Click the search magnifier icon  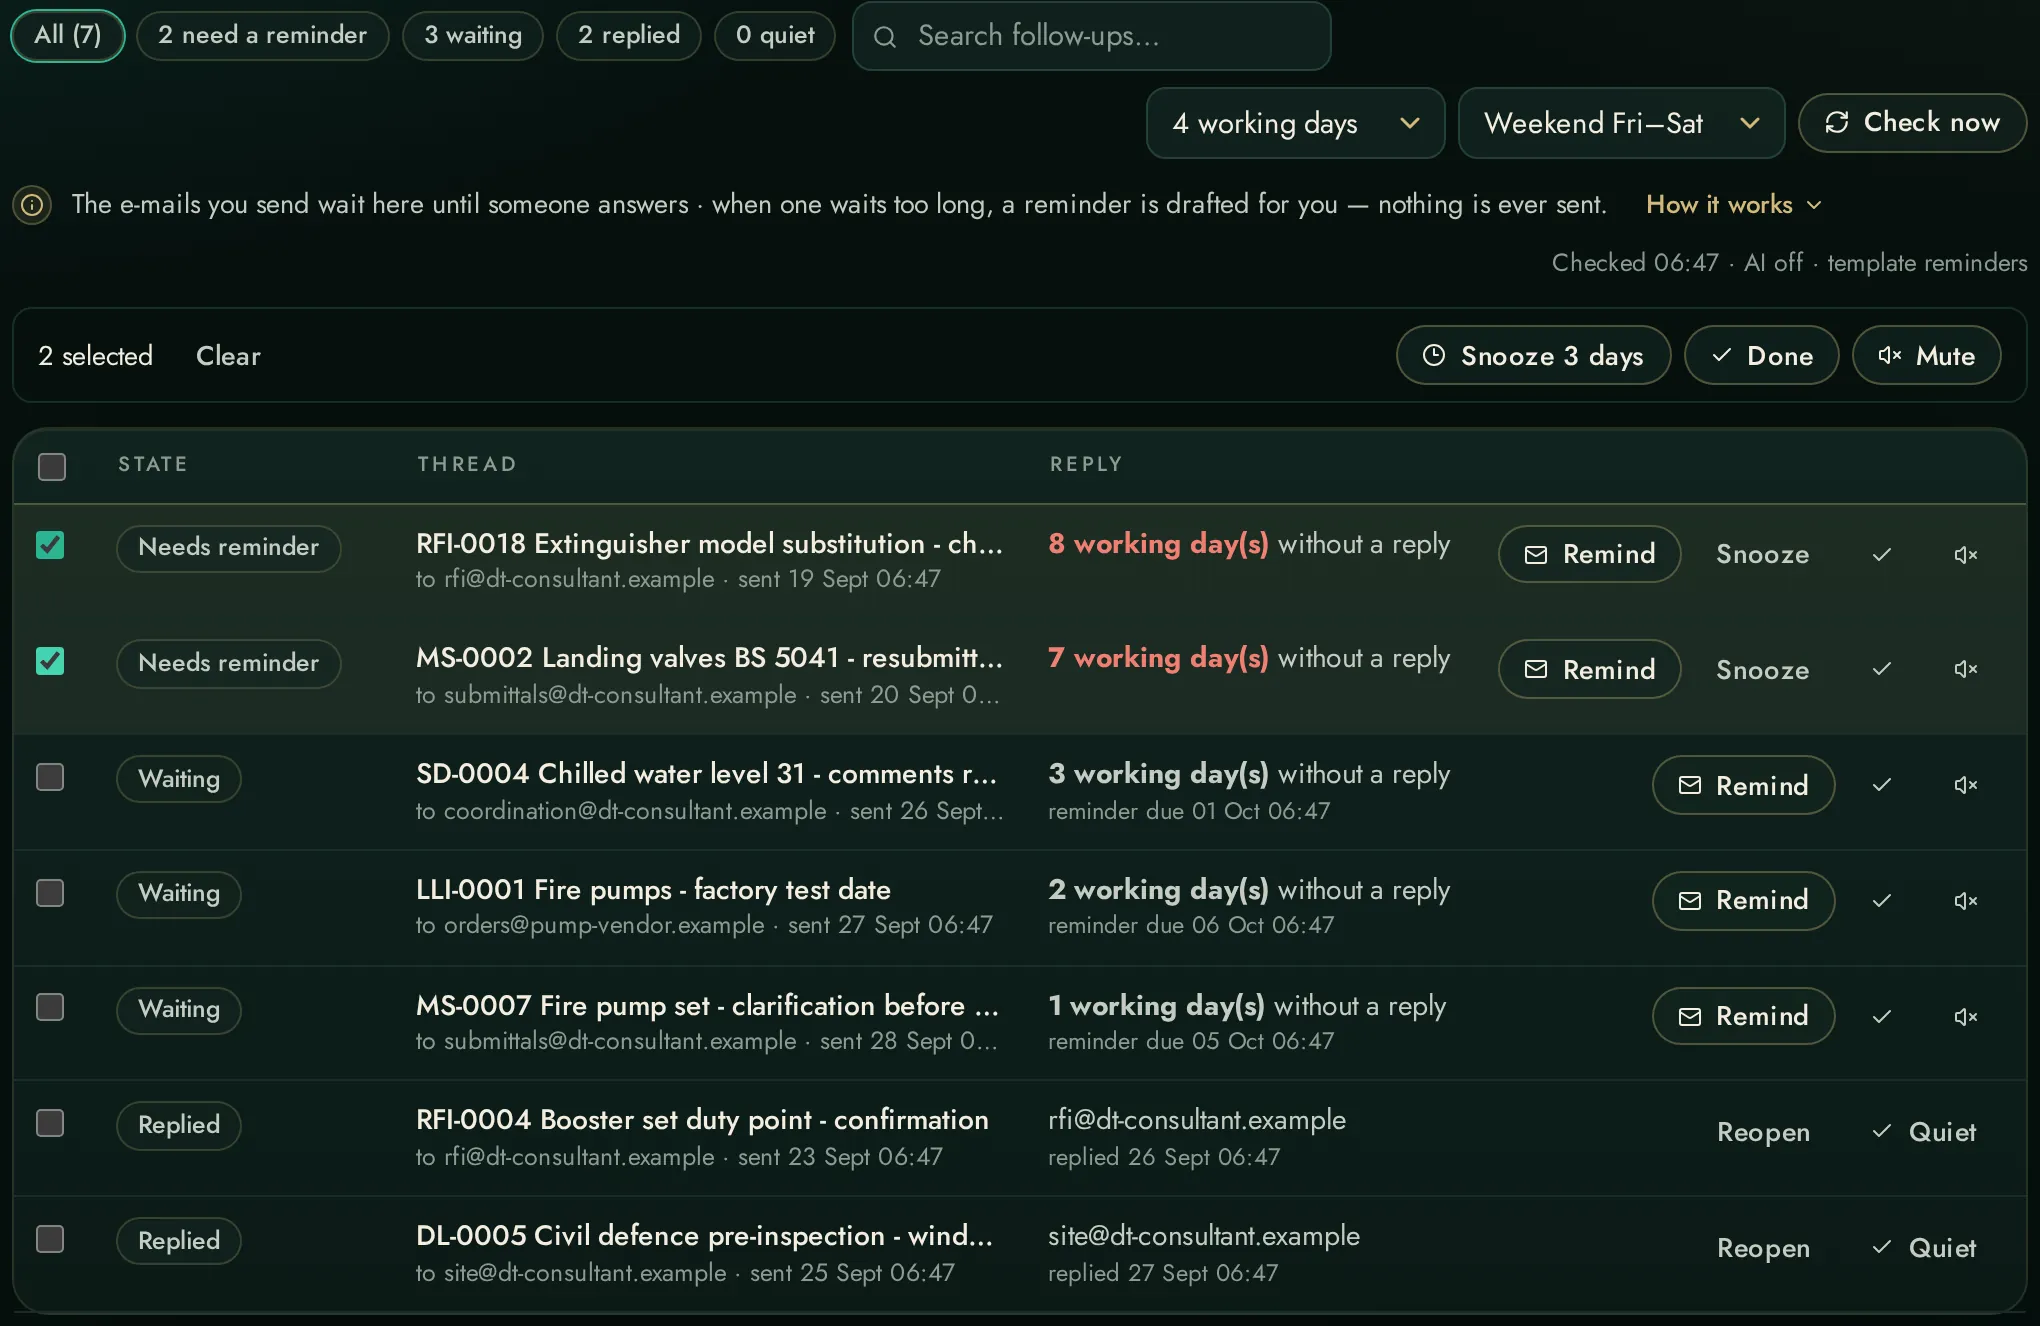point(885,37)
